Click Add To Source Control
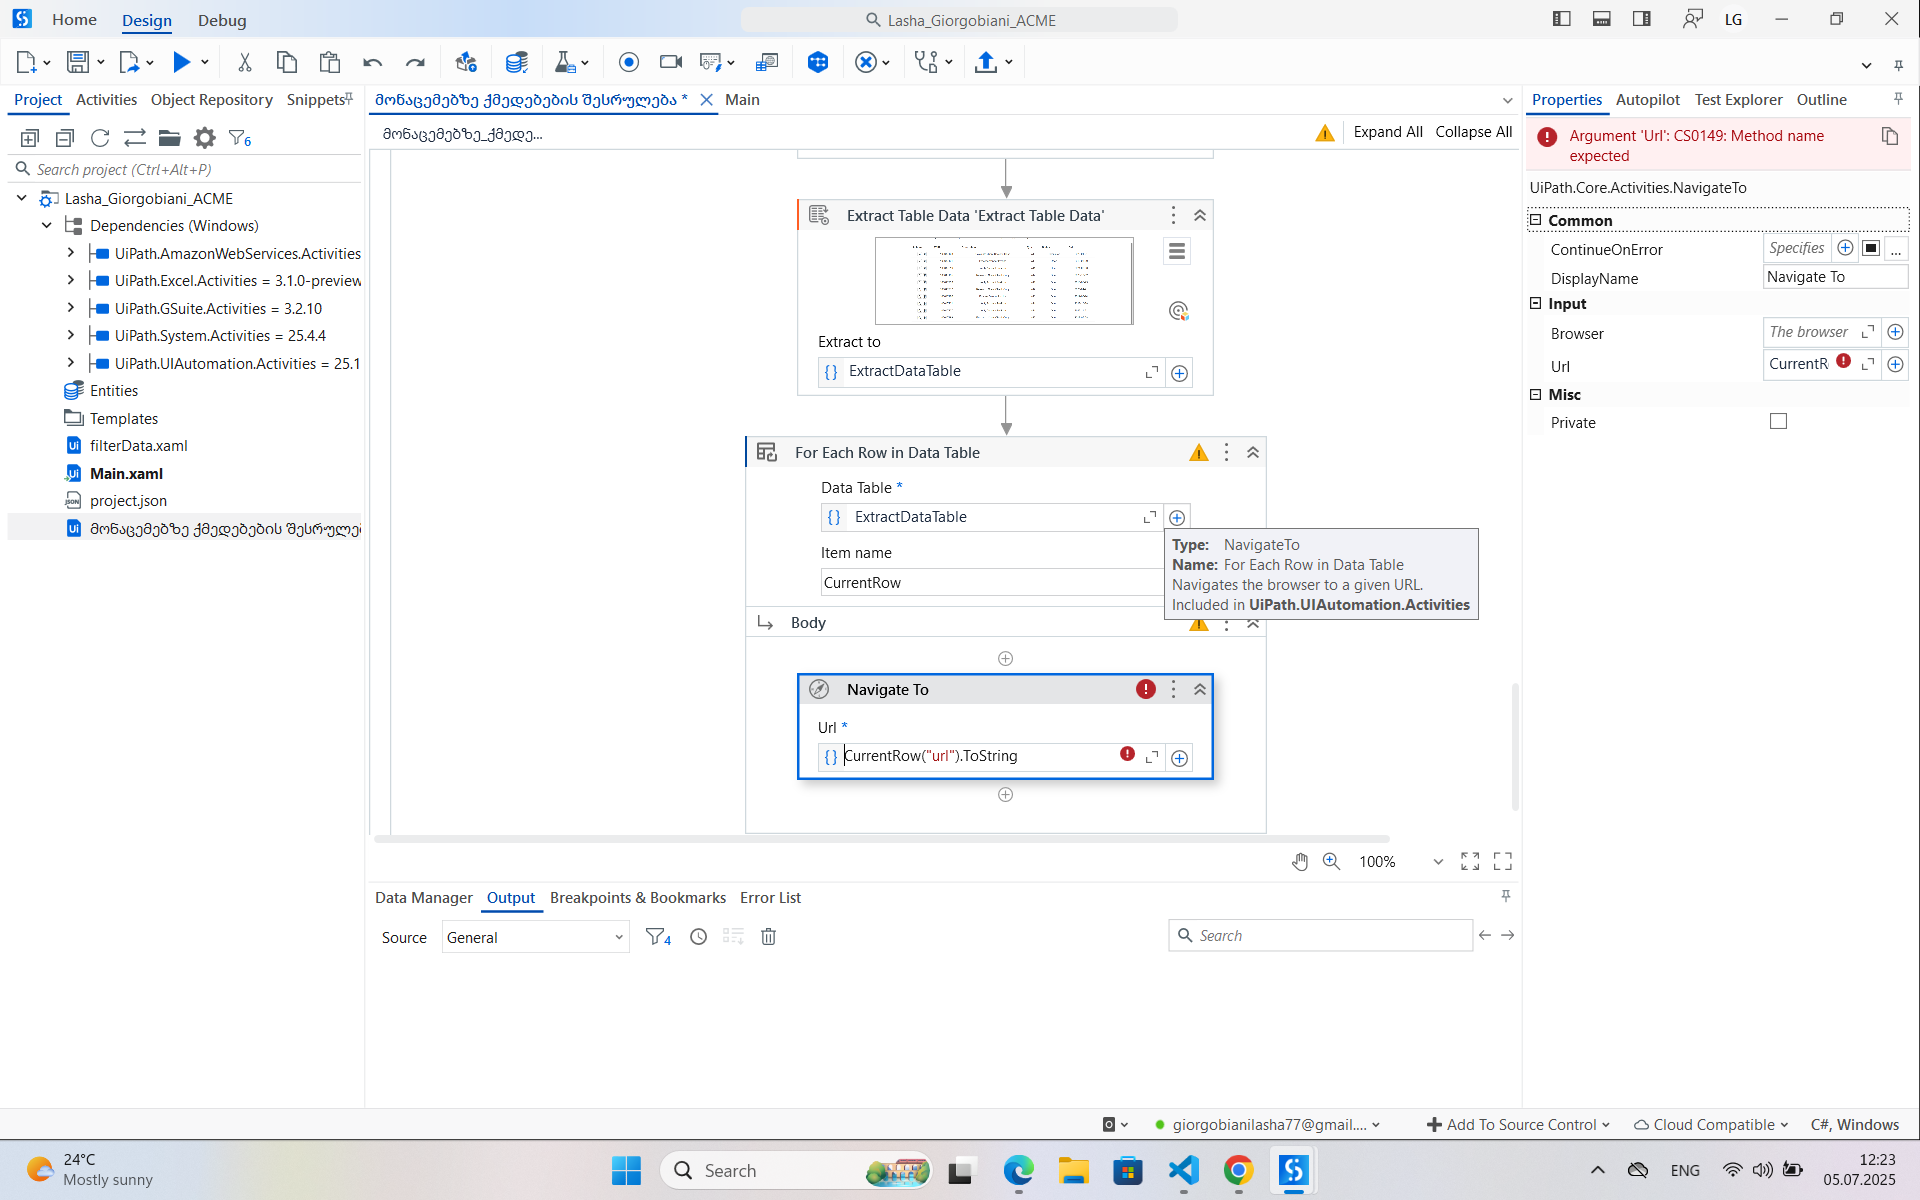Image resolution: width=1920 pixels, height=1200 pixels. tap(1518, 1125)
